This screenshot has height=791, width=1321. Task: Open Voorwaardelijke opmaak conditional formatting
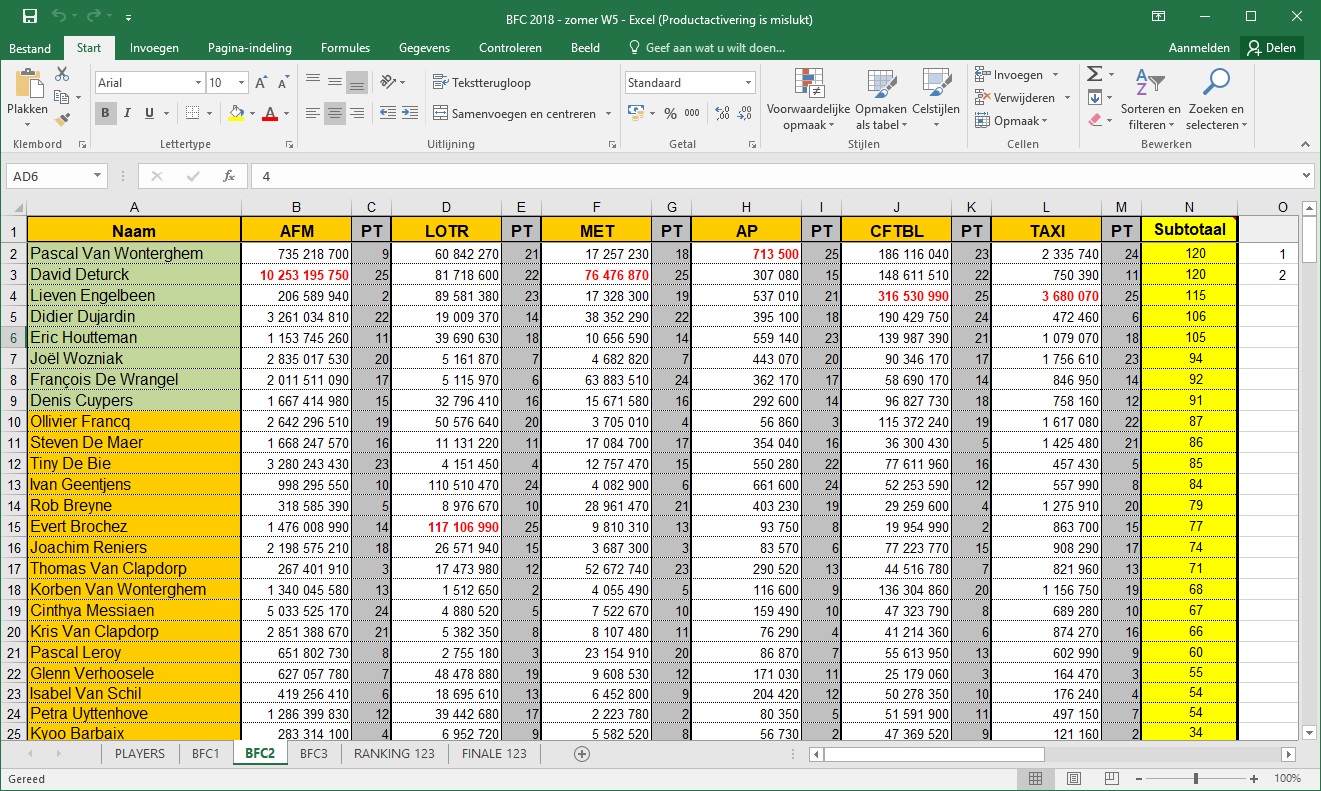808,100
